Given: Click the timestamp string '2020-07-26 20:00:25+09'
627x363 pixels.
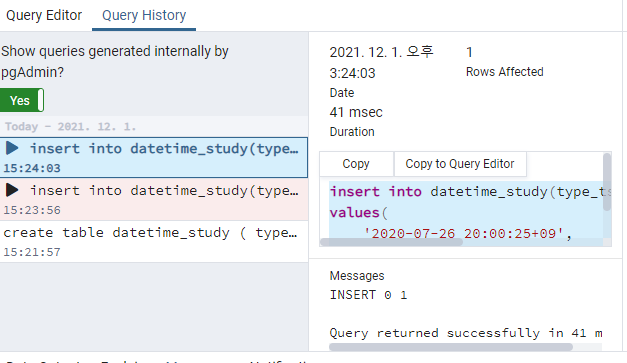Looking at the screenshot, I should (464, 233).
